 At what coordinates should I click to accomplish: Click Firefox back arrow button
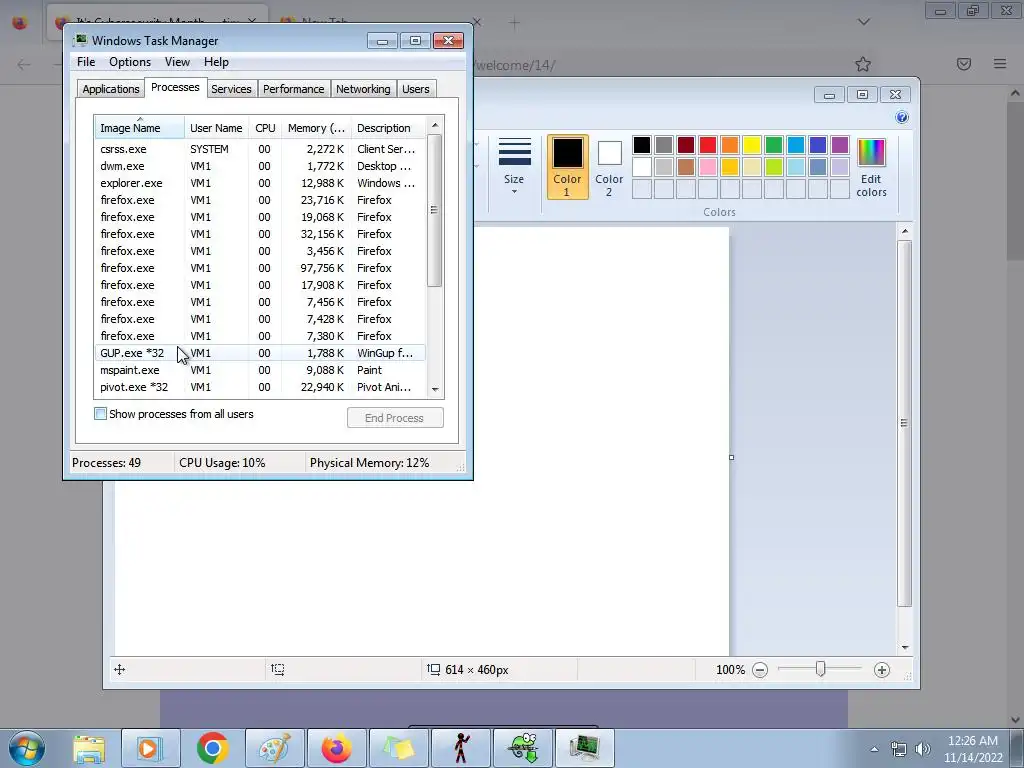coord(24,64)
